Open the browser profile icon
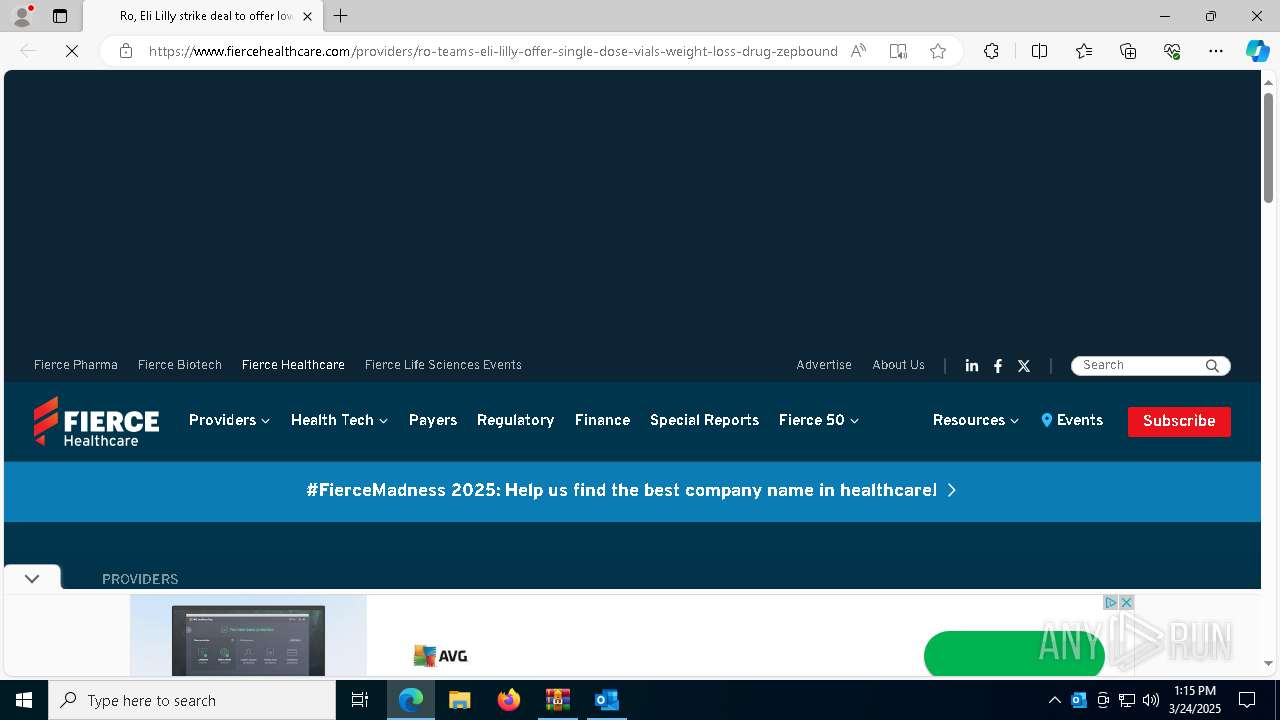Screen dimensions: 1280x720 tap(22, 16)
